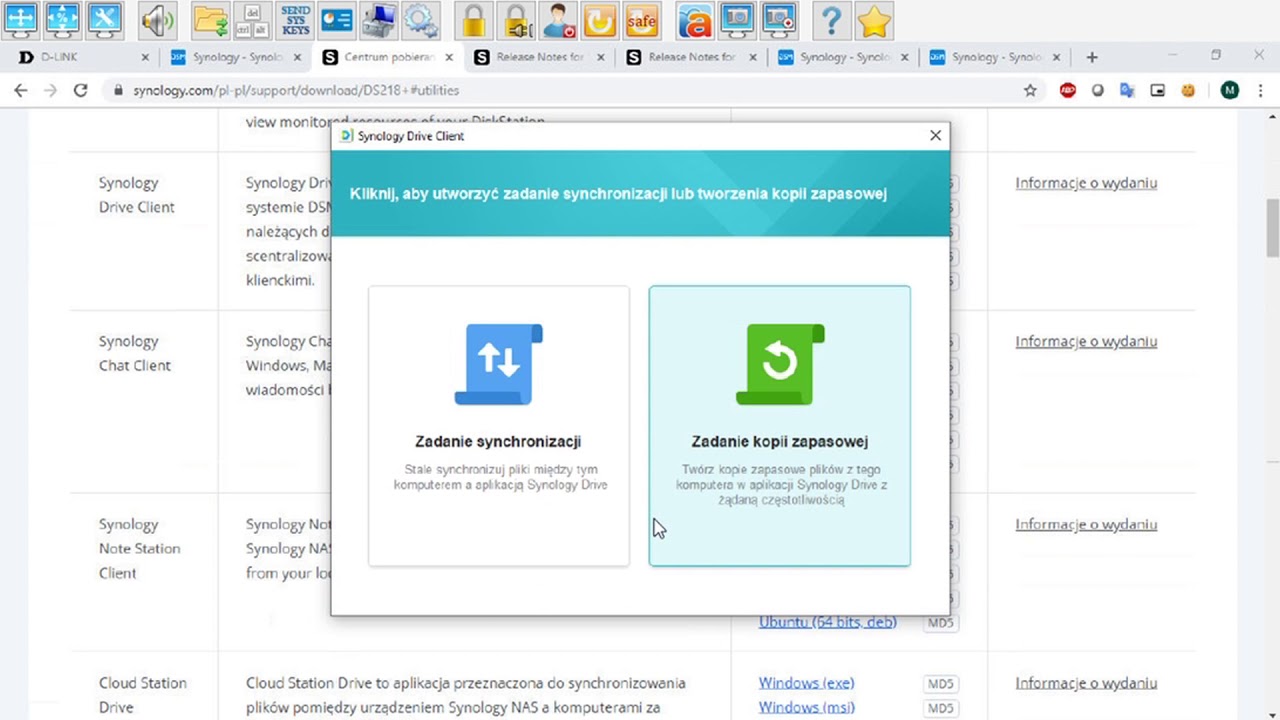Open the folder file transfer icon
Screen dimensions: 1280x720
[211, 19]
